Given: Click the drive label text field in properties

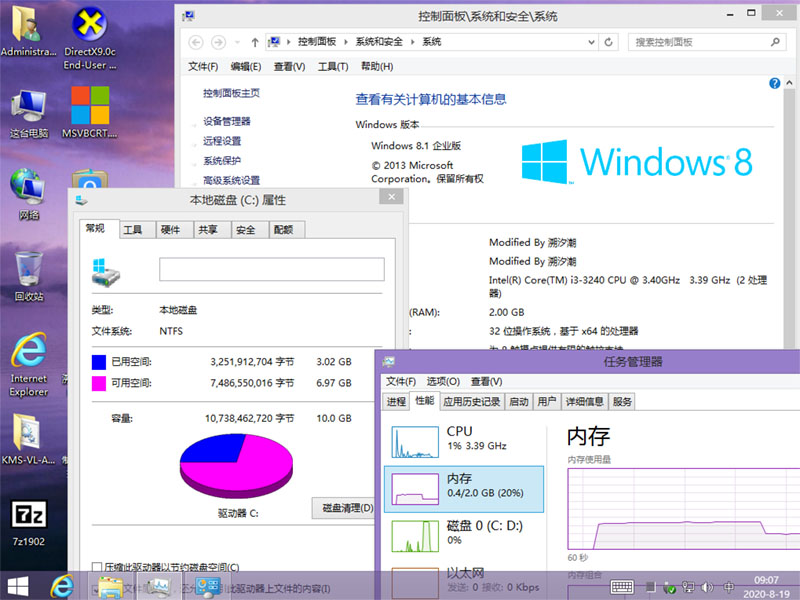Looking at the screenshot, I should (271, 269).
